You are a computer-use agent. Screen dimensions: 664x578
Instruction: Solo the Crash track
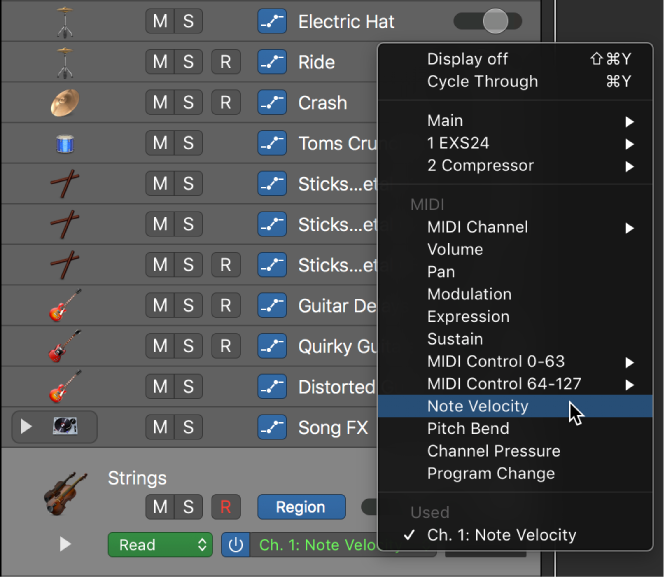[188, 102]
